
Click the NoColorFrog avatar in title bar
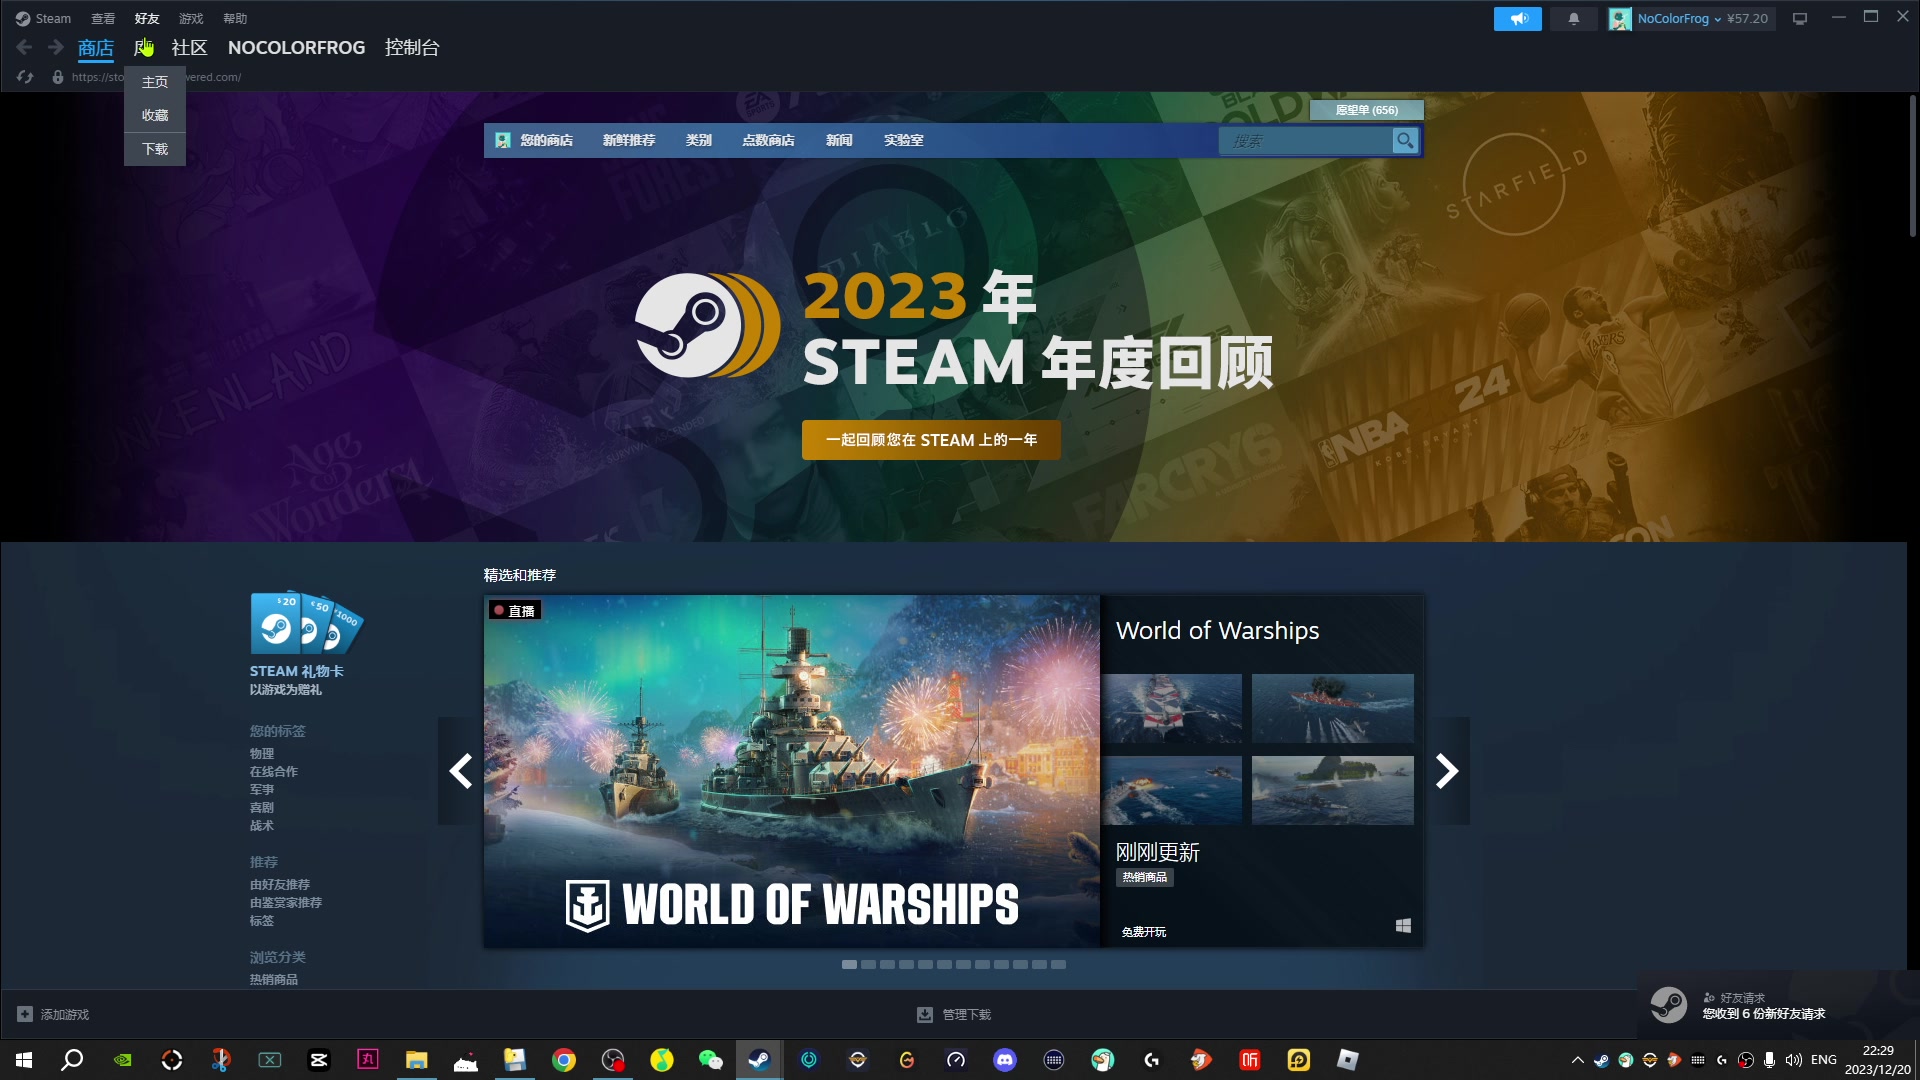point(1620,18)
